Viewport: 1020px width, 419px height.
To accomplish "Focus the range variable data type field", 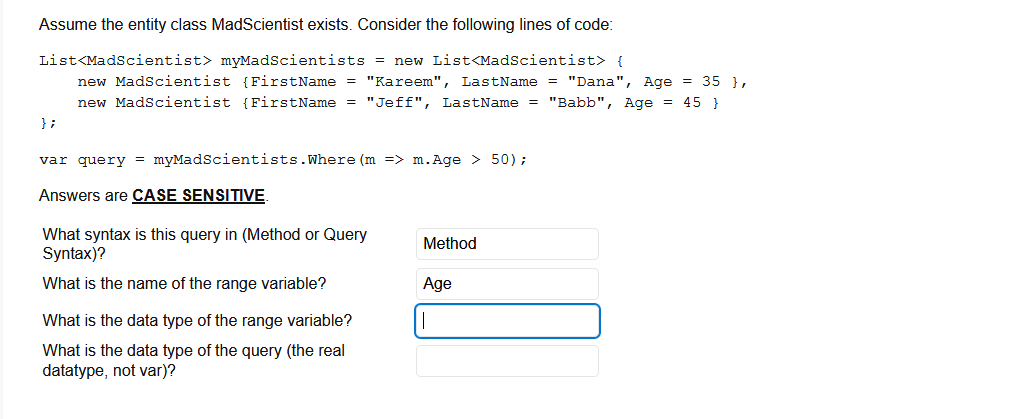I will [507, 321].
